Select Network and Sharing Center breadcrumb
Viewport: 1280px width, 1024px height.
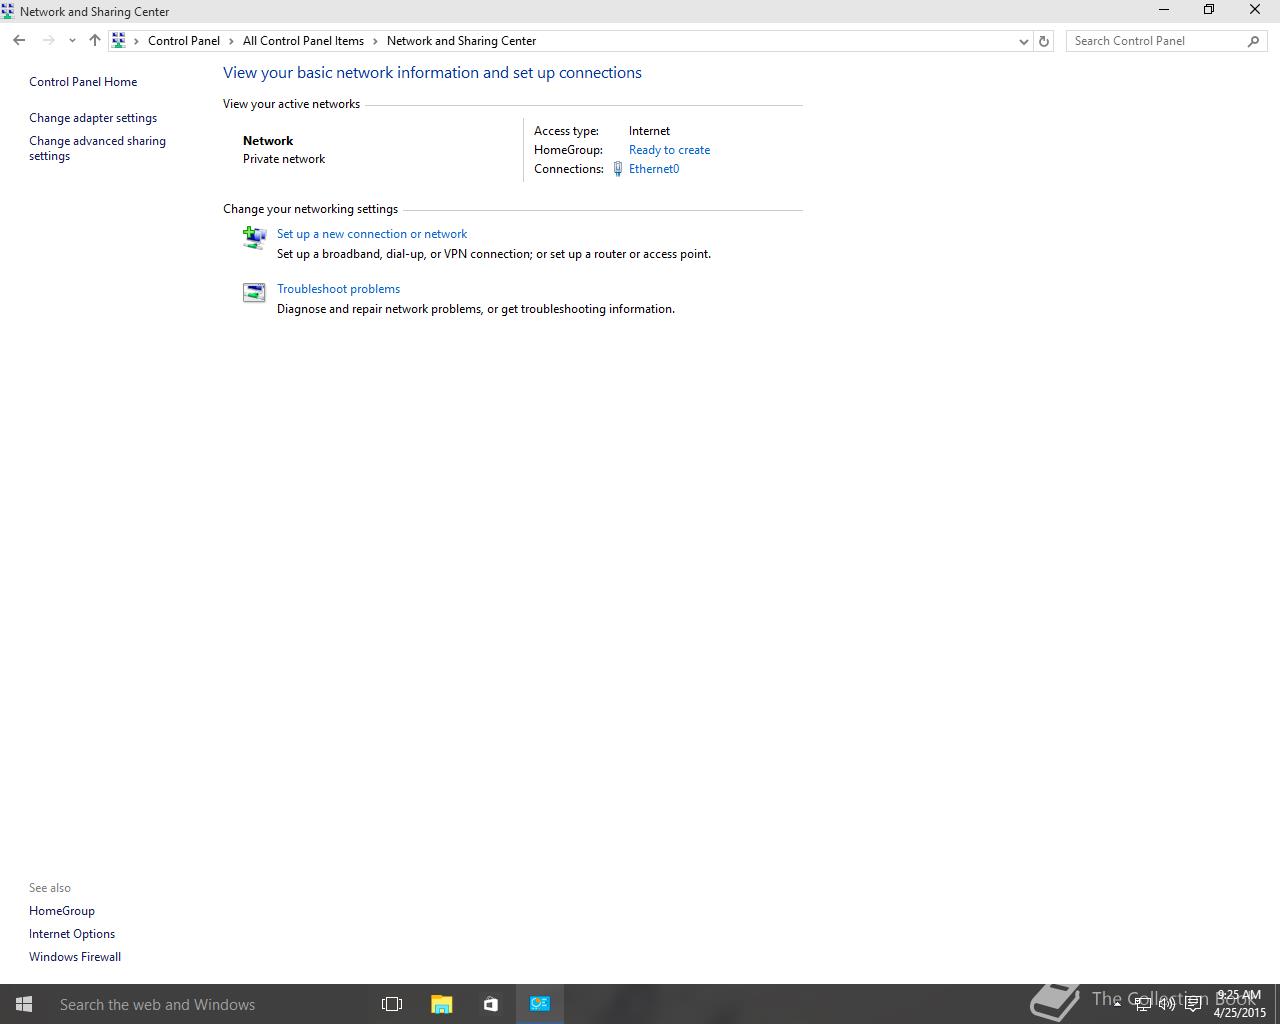(x=461, y=41)
